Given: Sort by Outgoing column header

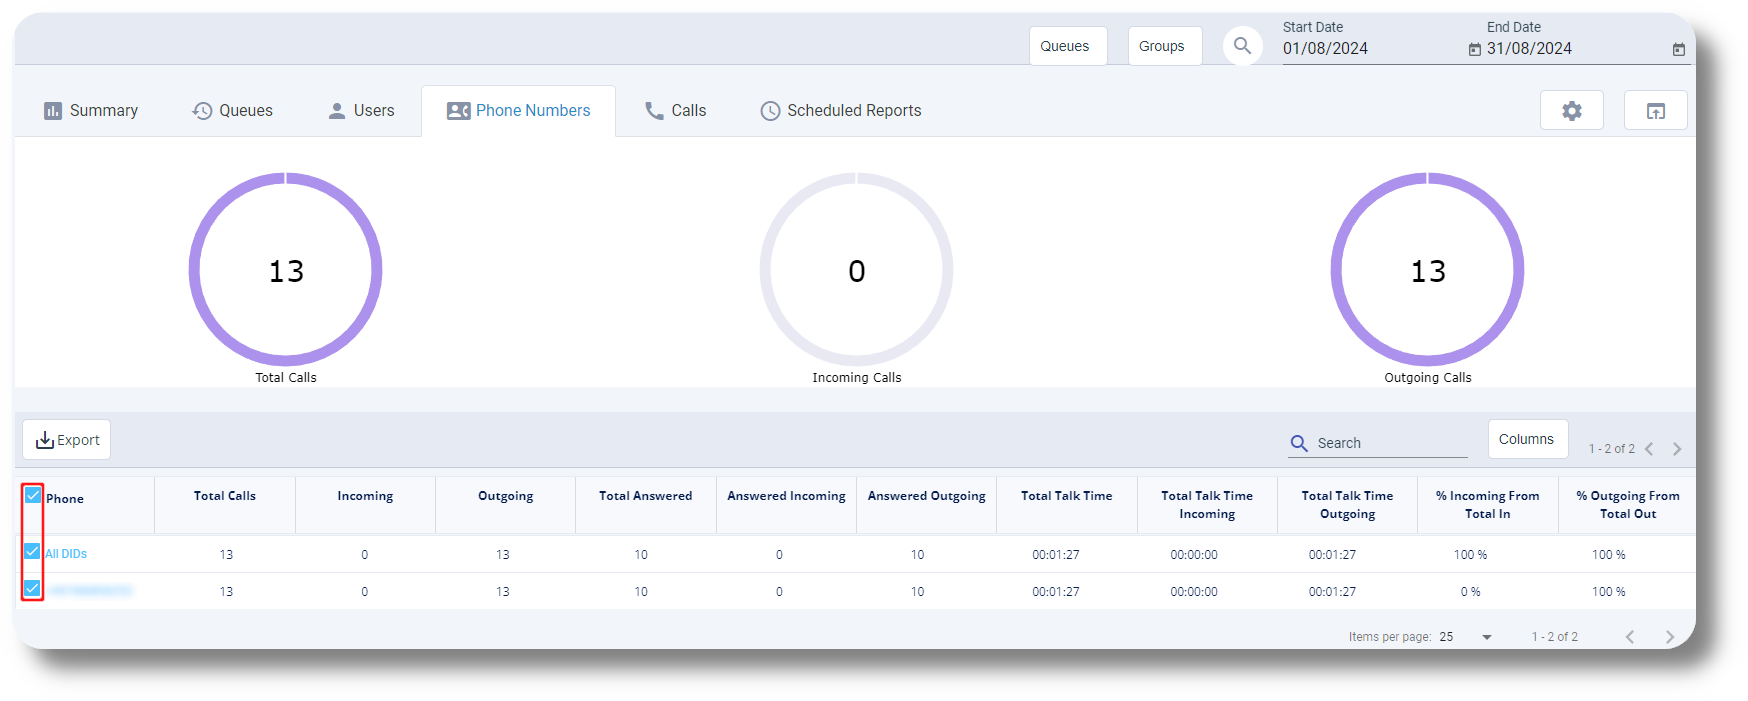Looking at the screenshot, I should [x=506, y=496].
